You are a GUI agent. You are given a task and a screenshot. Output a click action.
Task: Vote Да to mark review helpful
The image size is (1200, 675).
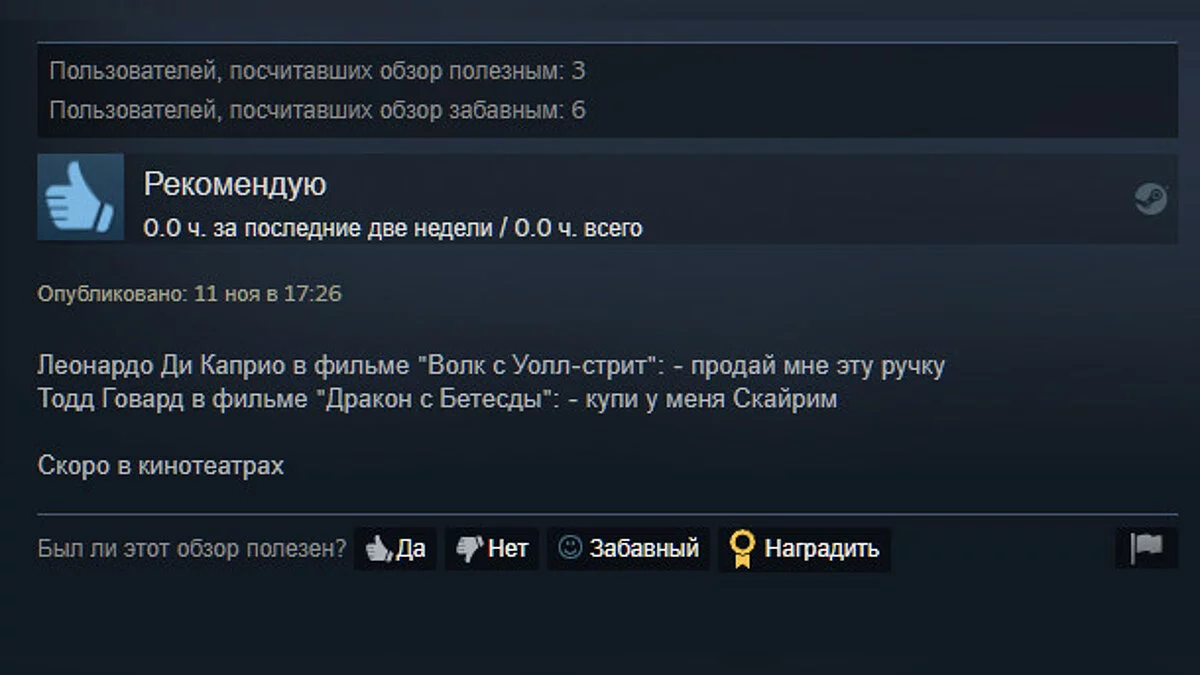395,549
